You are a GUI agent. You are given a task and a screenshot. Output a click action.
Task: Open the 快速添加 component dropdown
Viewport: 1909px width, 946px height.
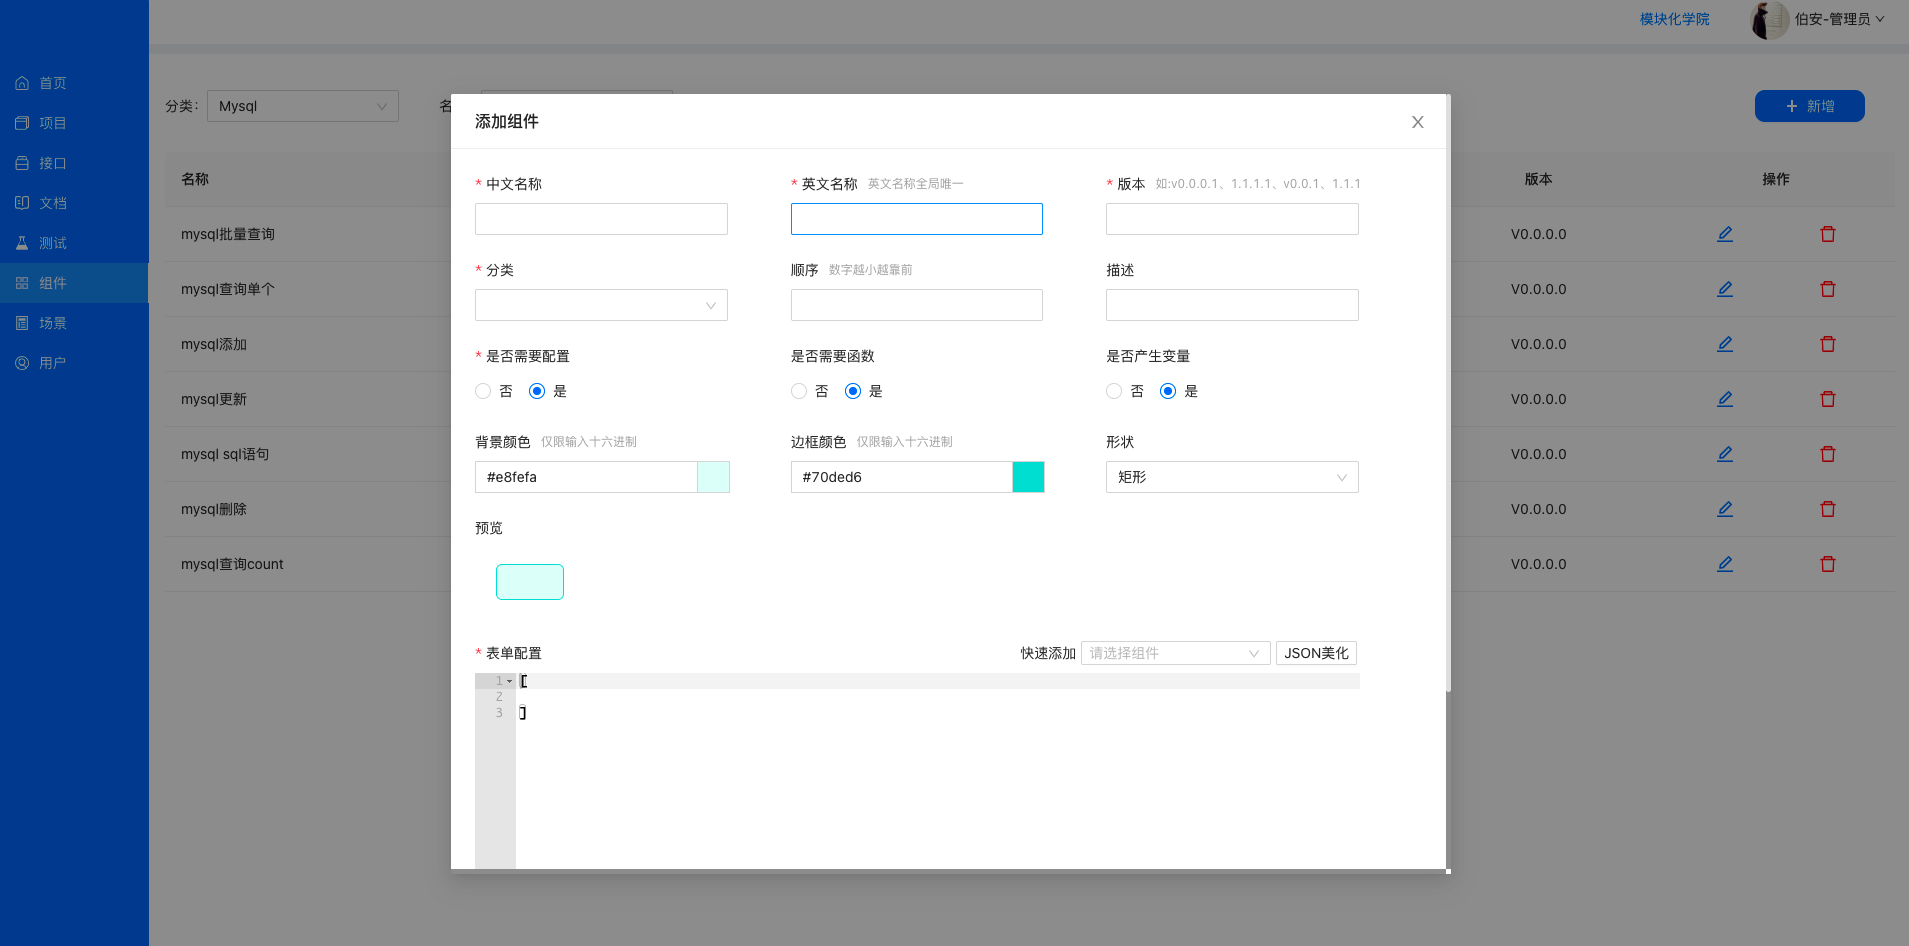[x=1175, y=653]
